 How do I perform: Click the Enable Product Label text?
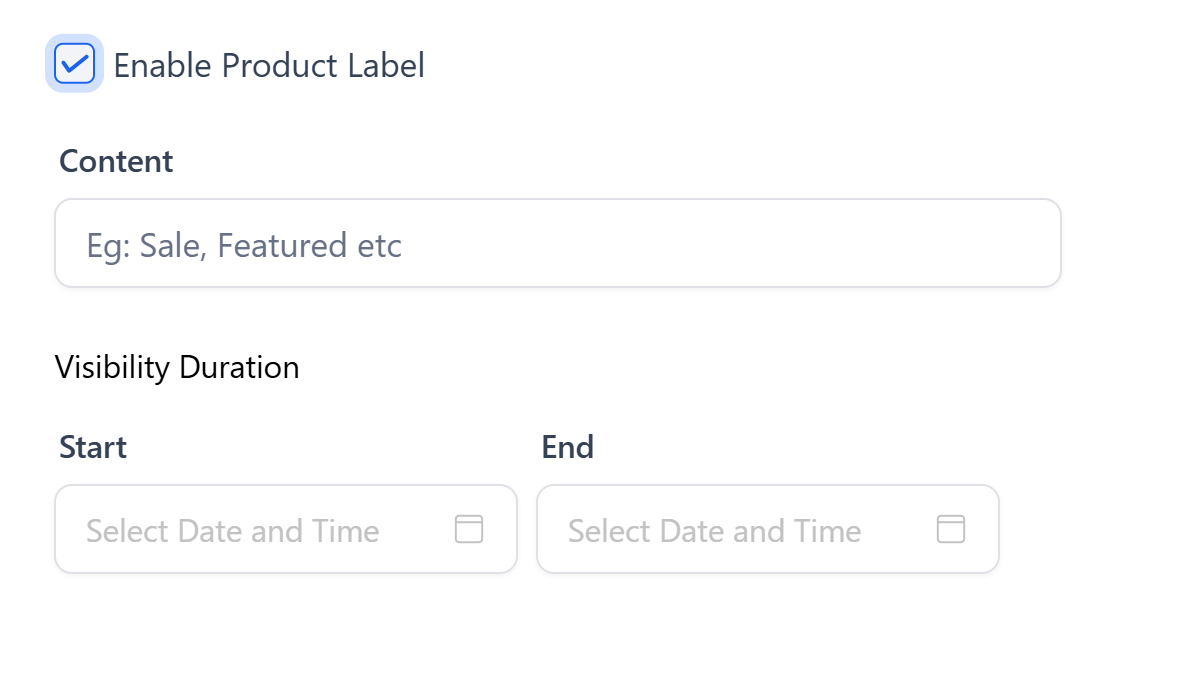click(268, 64)
